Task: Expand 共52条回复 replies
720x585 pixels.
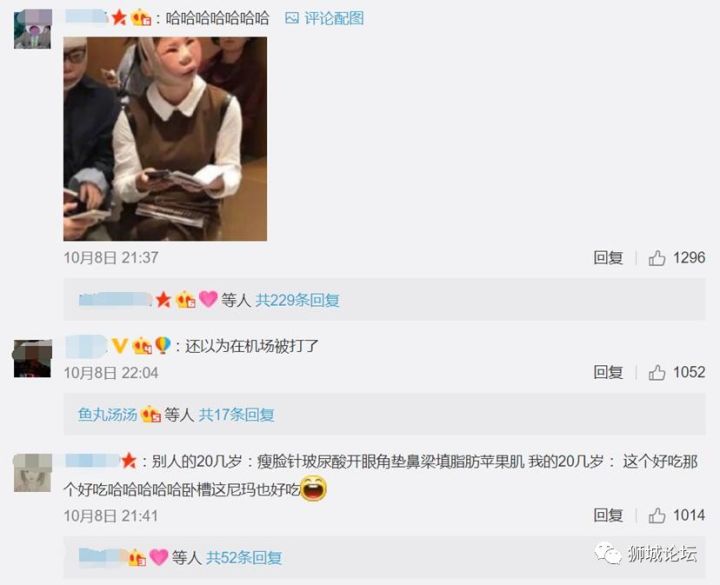Action: coord(244,558)
